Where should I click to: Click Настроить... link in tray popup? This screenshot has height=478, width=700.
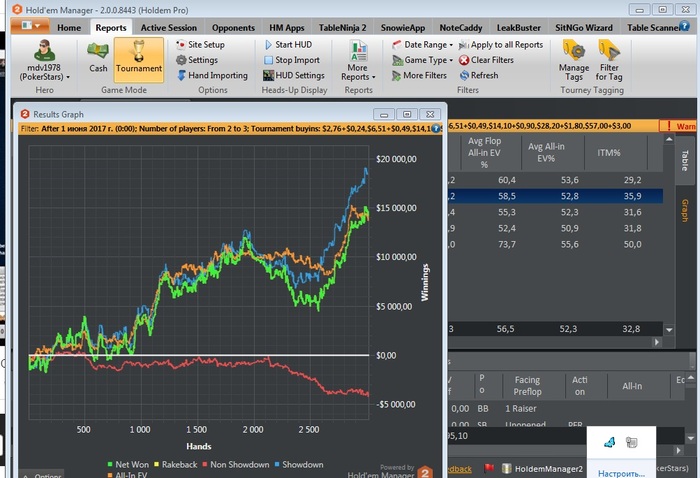(x=621, y=474)
